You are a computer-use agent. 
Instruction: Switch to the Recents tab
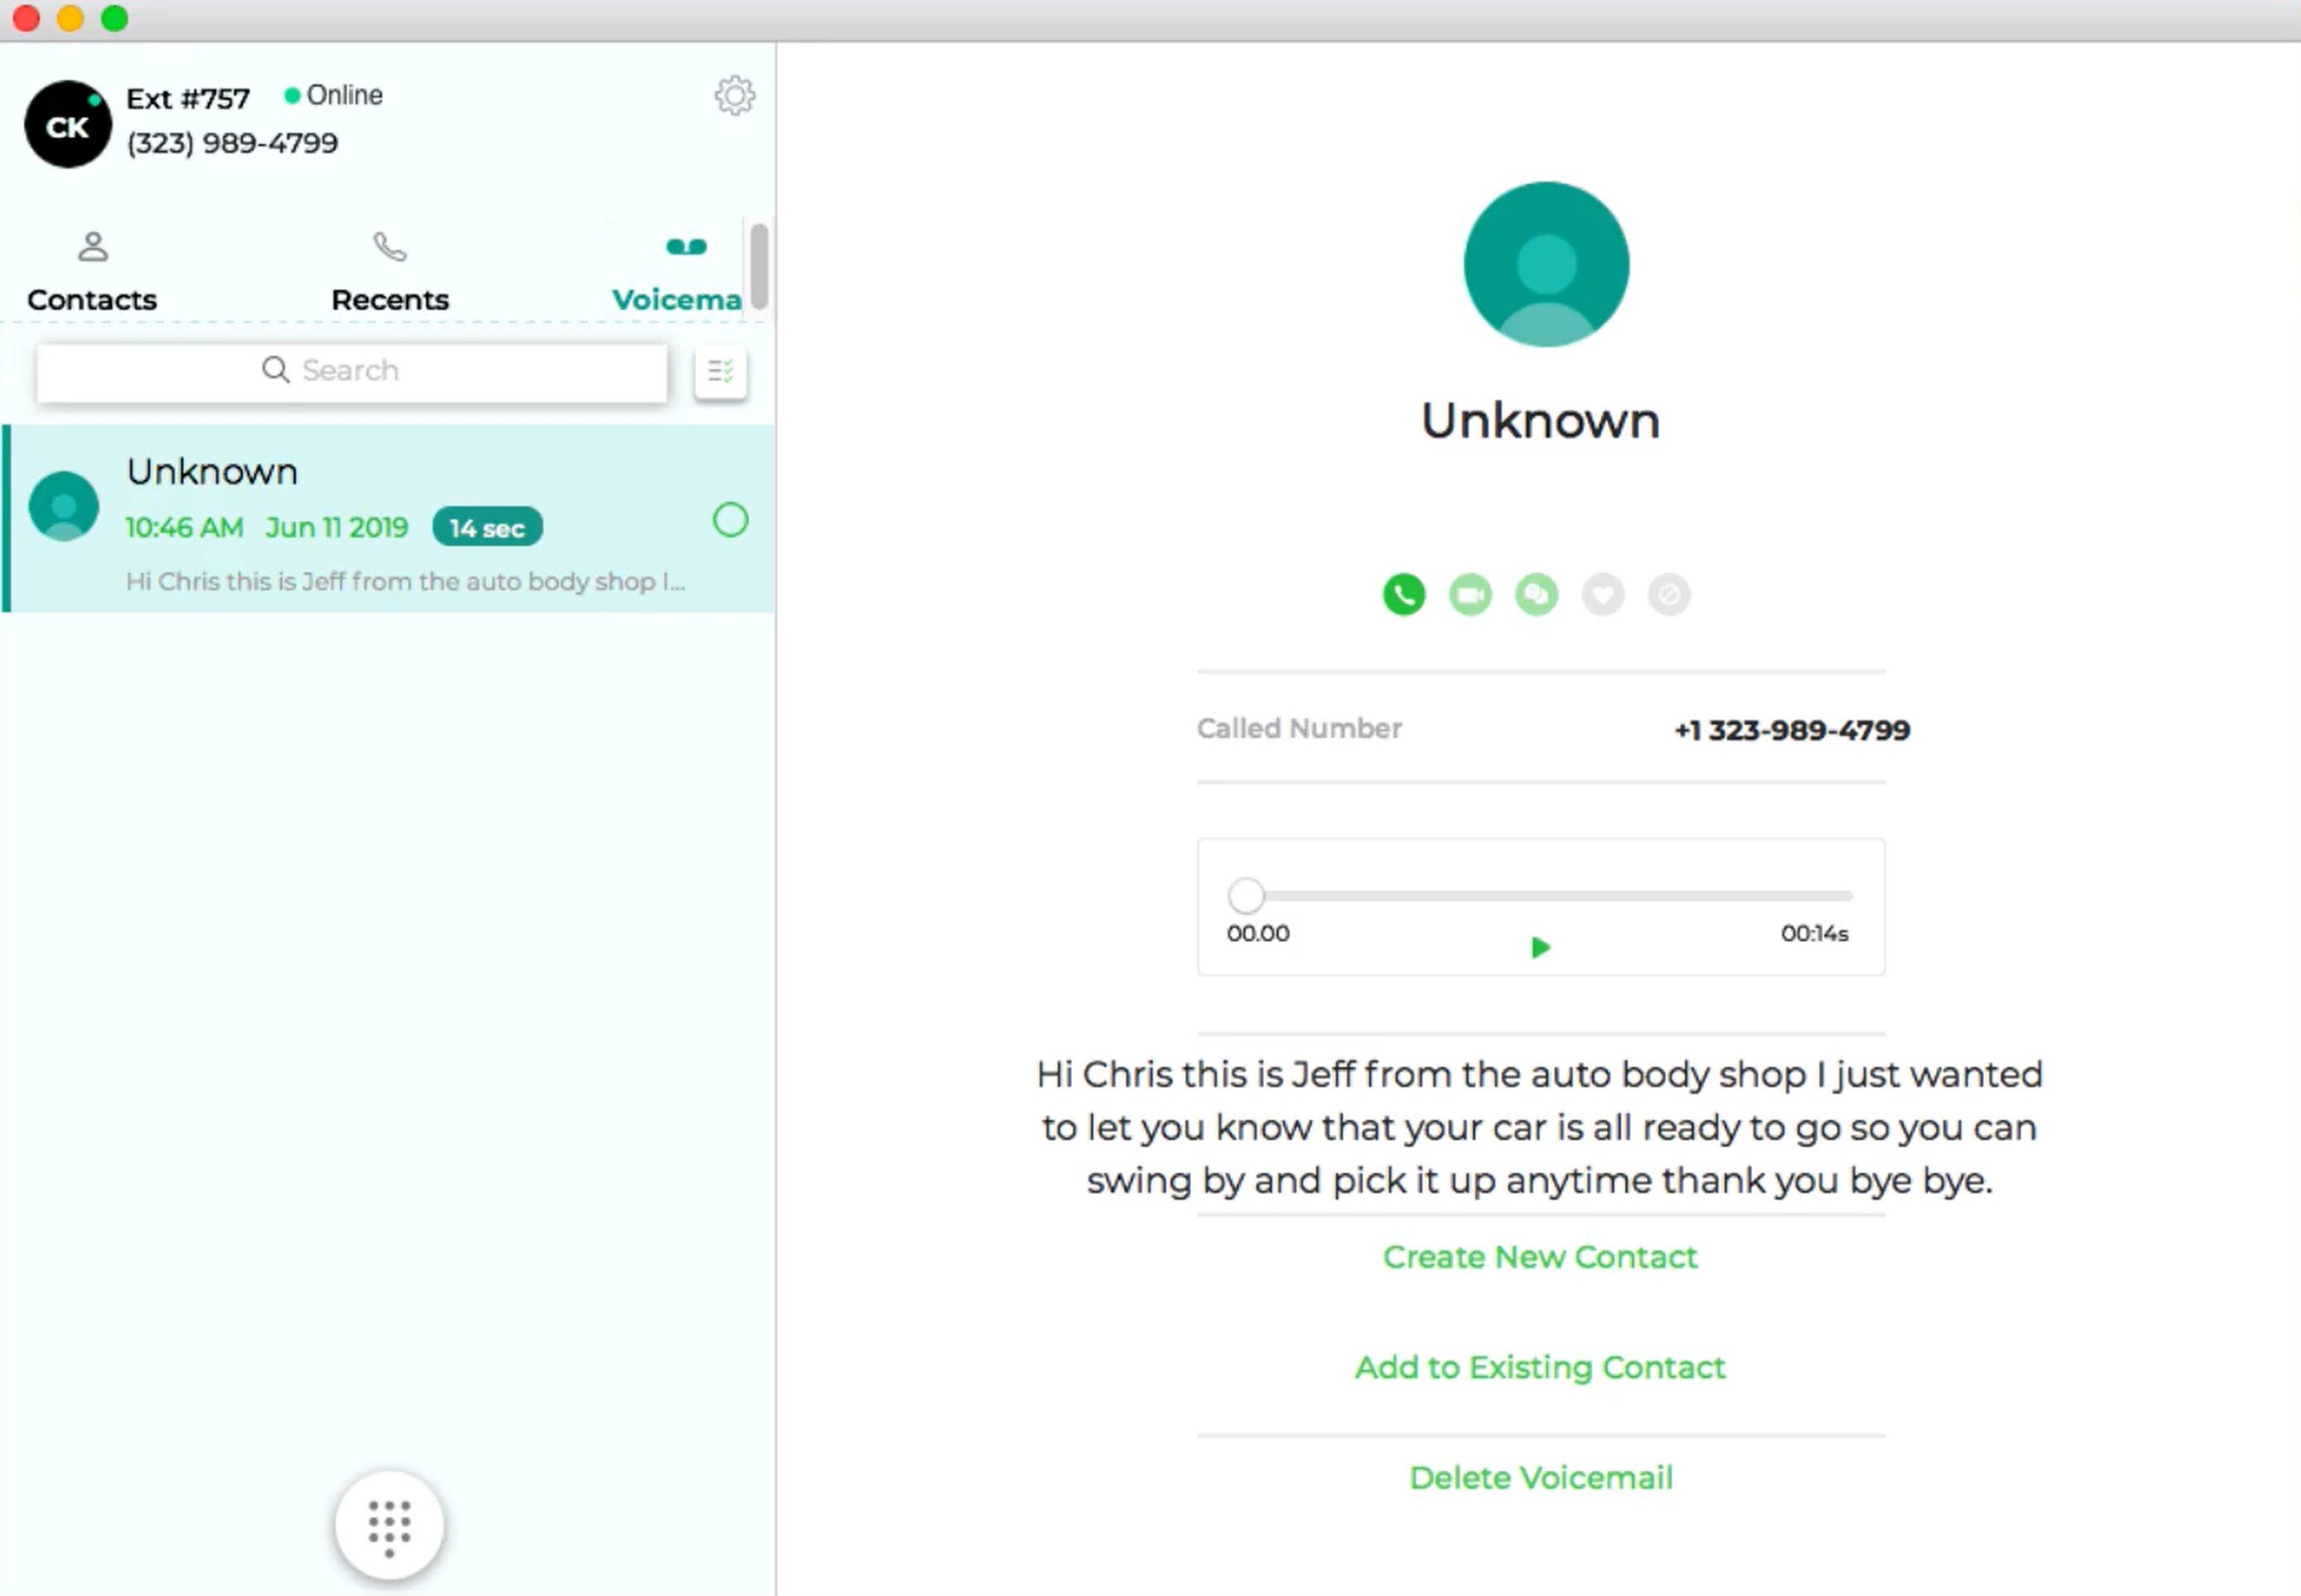coord(388,270)
